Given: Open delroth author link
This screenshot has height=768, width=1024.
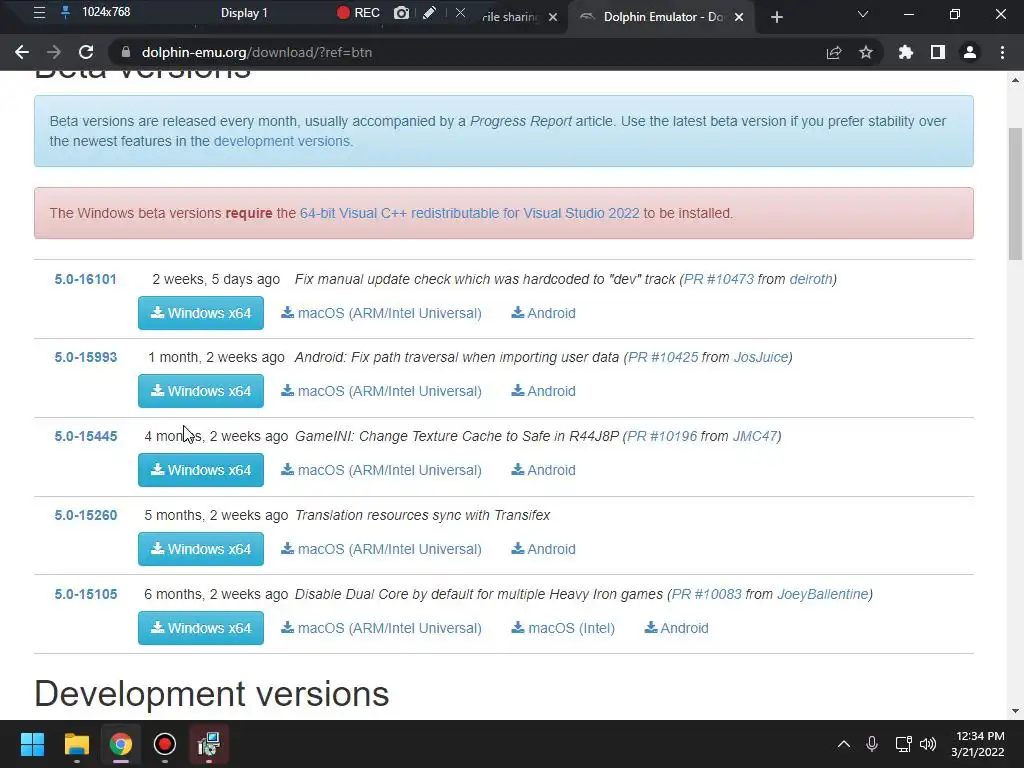Looking at the screenshot, I should coord(810,279).
